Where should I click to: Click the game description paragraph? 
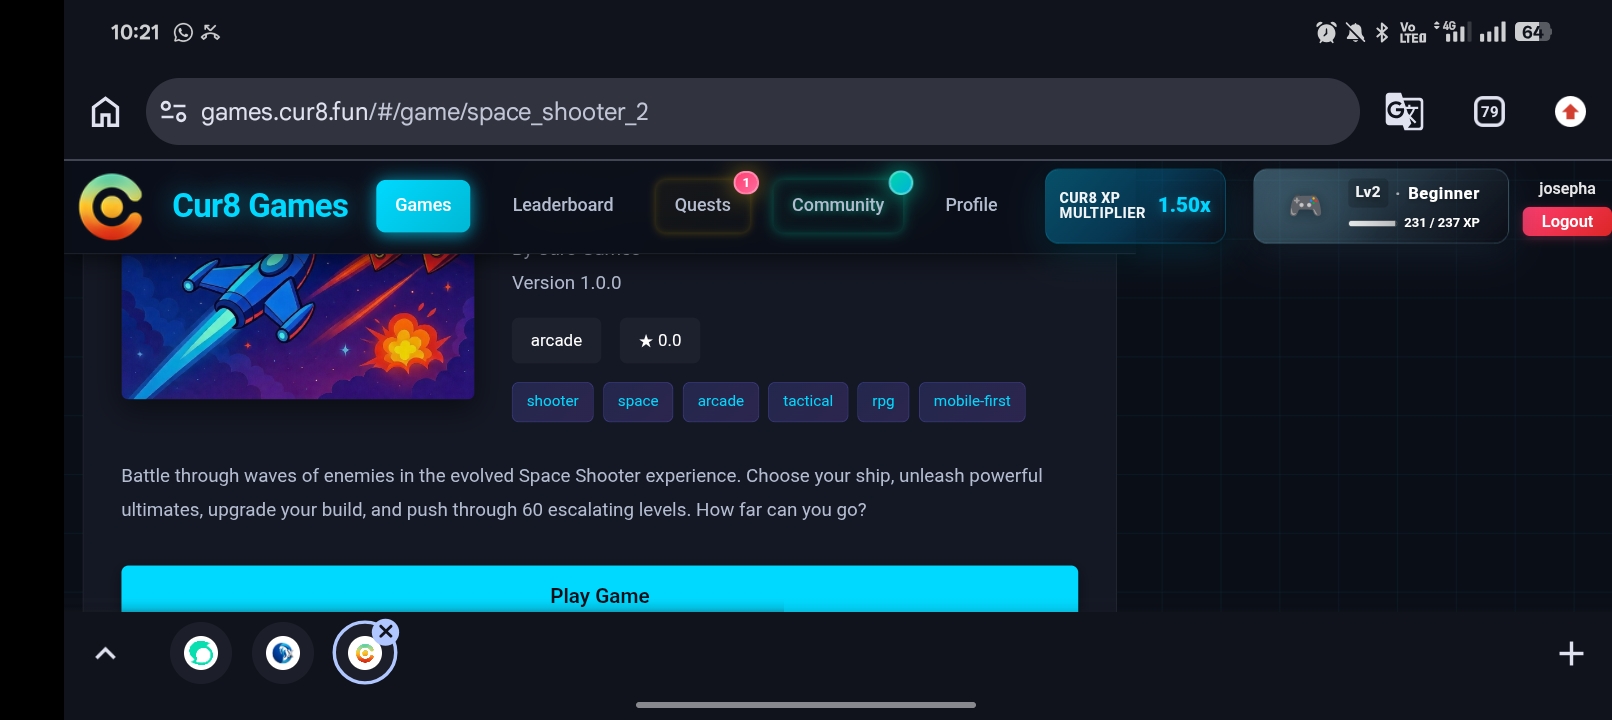pyautogui.click(x=582, y=493)
